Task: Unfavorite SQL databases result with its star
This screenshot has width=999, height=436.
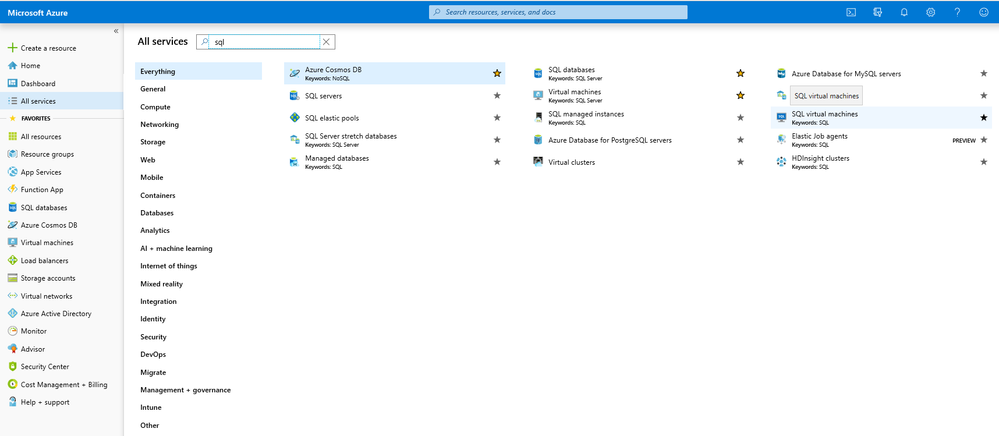Action: click(740, 73)
